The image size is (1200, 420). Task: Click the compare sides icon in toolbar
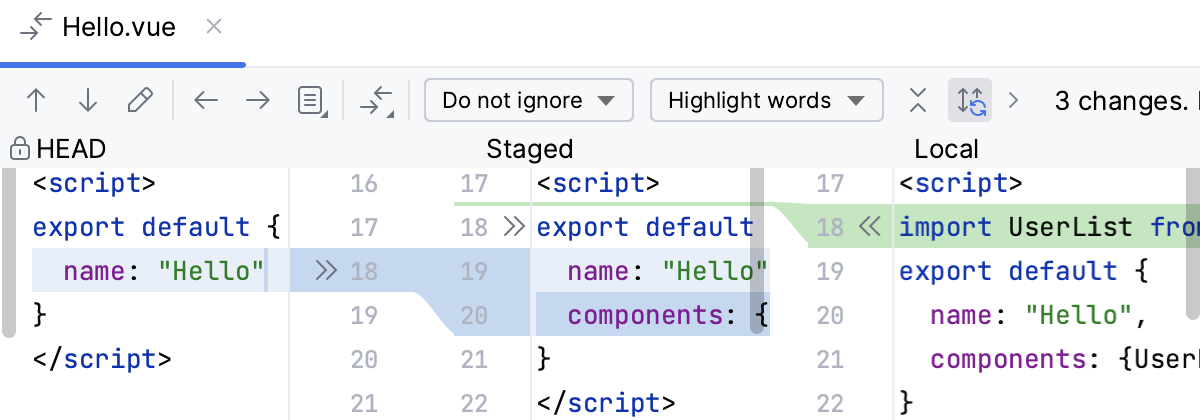[x=377, y=100]
